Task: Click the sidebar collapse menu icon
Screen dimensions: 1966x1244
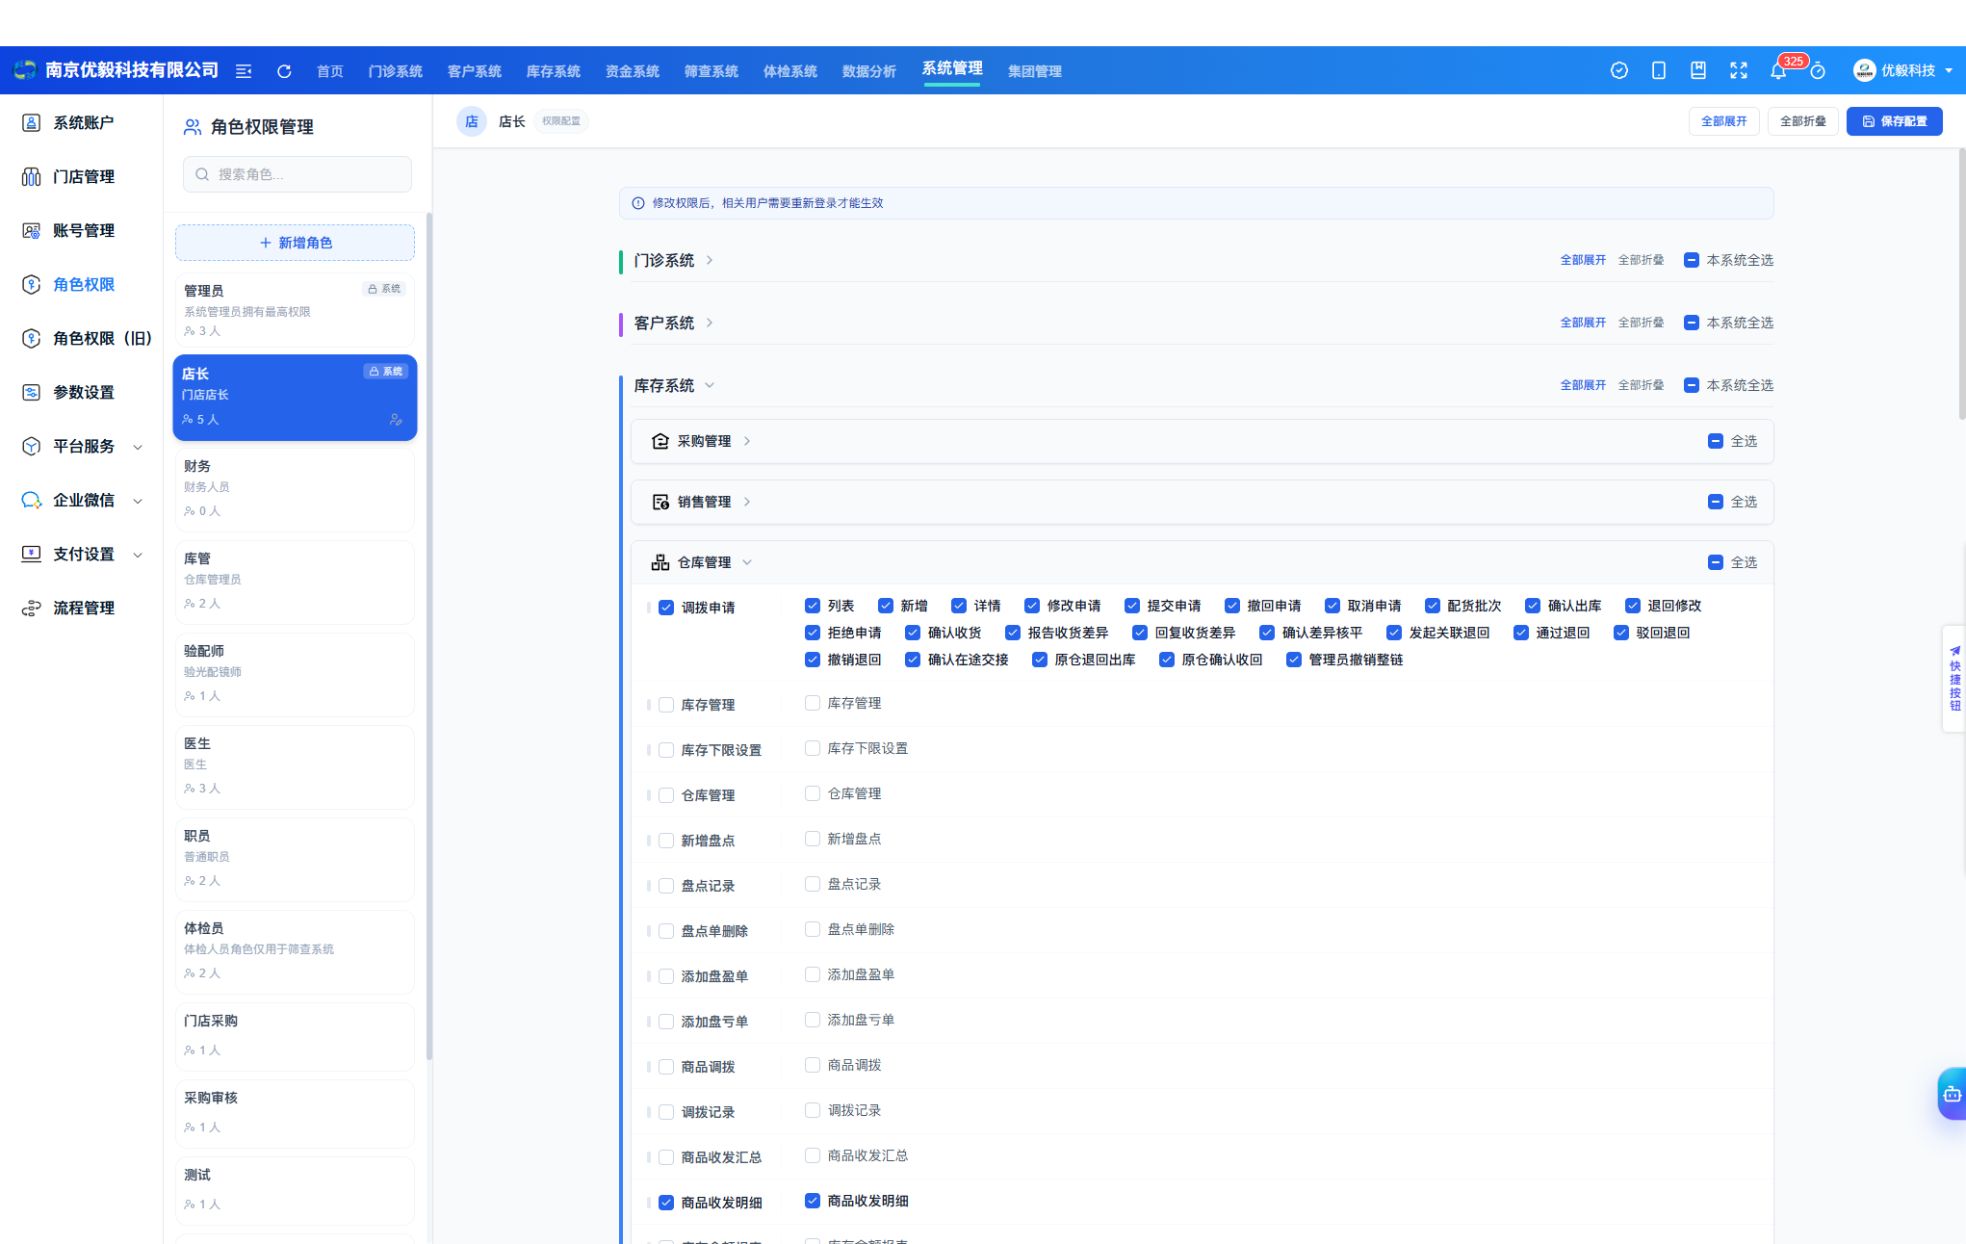Action: (243, 71)
